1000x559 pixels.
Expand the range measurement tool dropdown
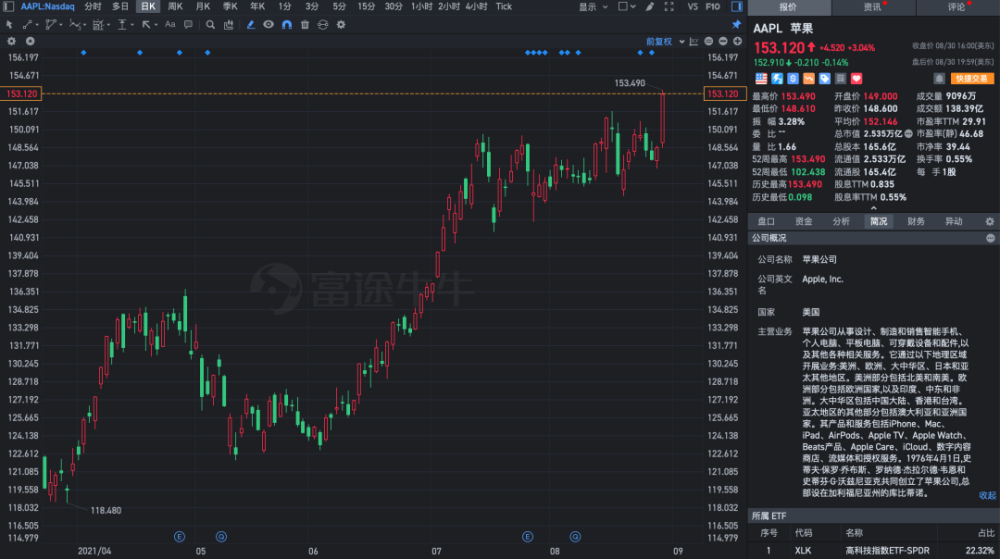108,25
